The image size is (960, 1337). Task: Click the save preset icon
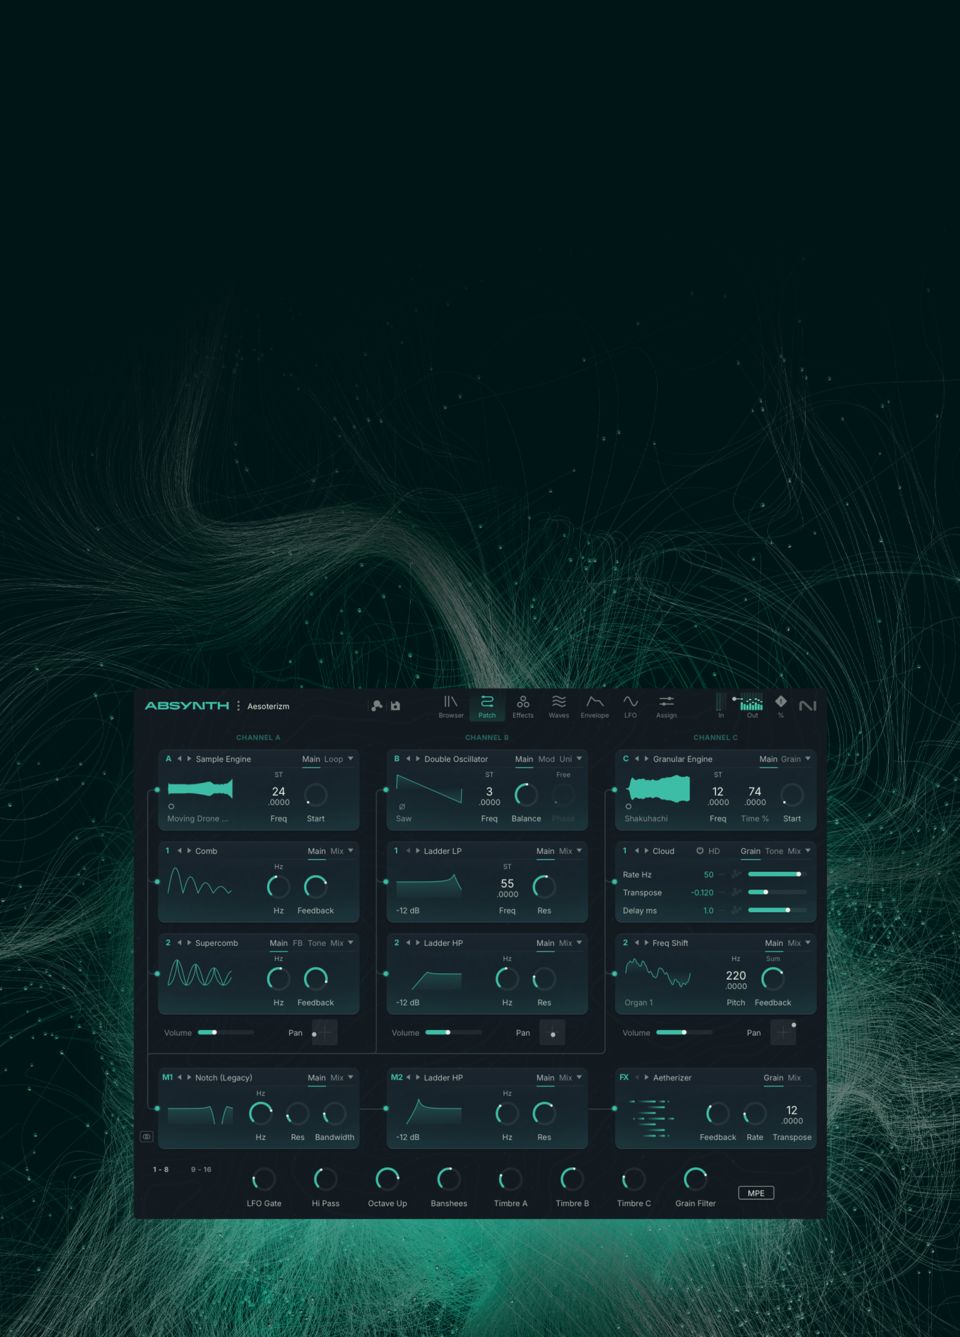click(395, 706)
